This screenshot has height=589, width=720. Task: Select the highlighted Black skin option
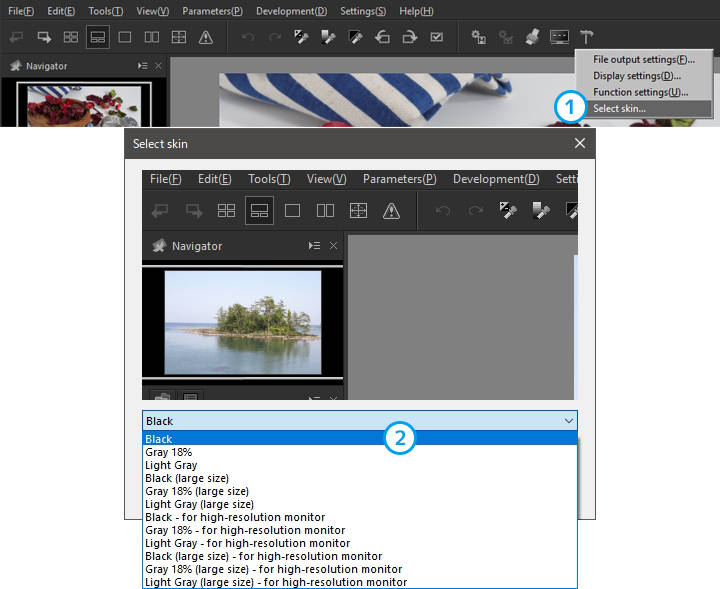click(x=360, y=439)
